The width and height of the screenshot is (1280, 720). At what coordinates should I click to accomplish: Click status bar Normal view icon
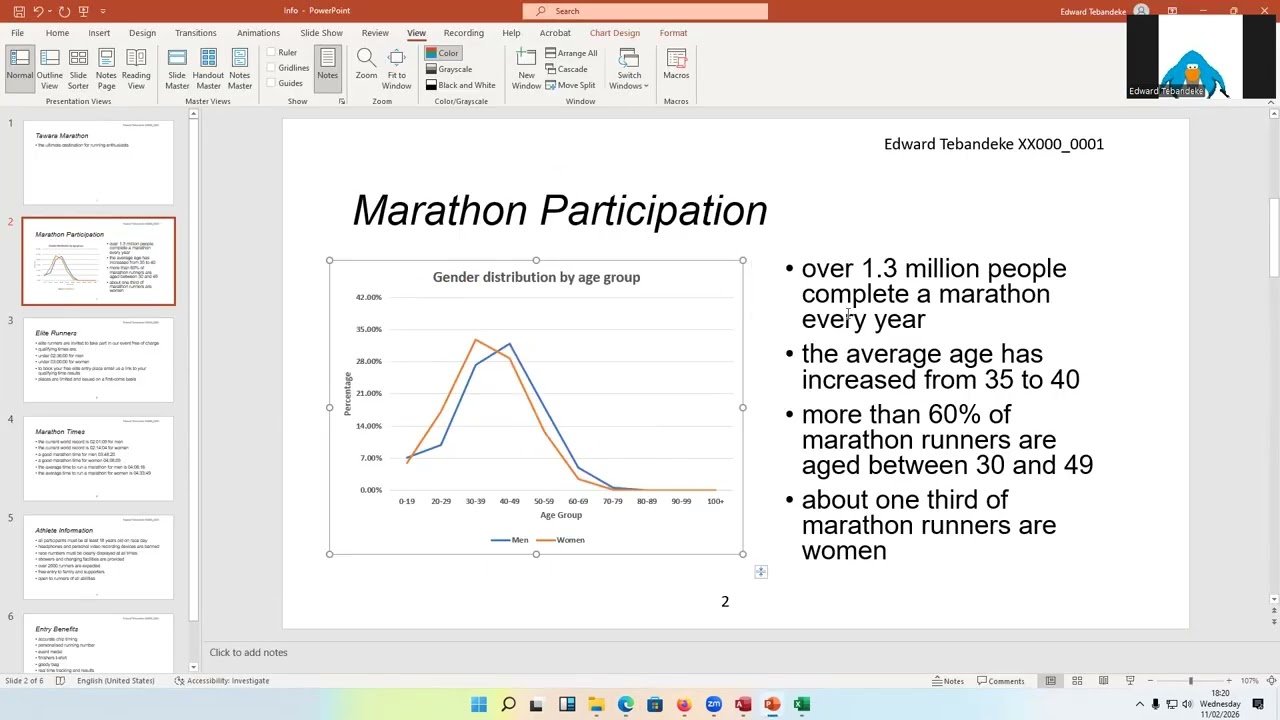pos(1050,681)
